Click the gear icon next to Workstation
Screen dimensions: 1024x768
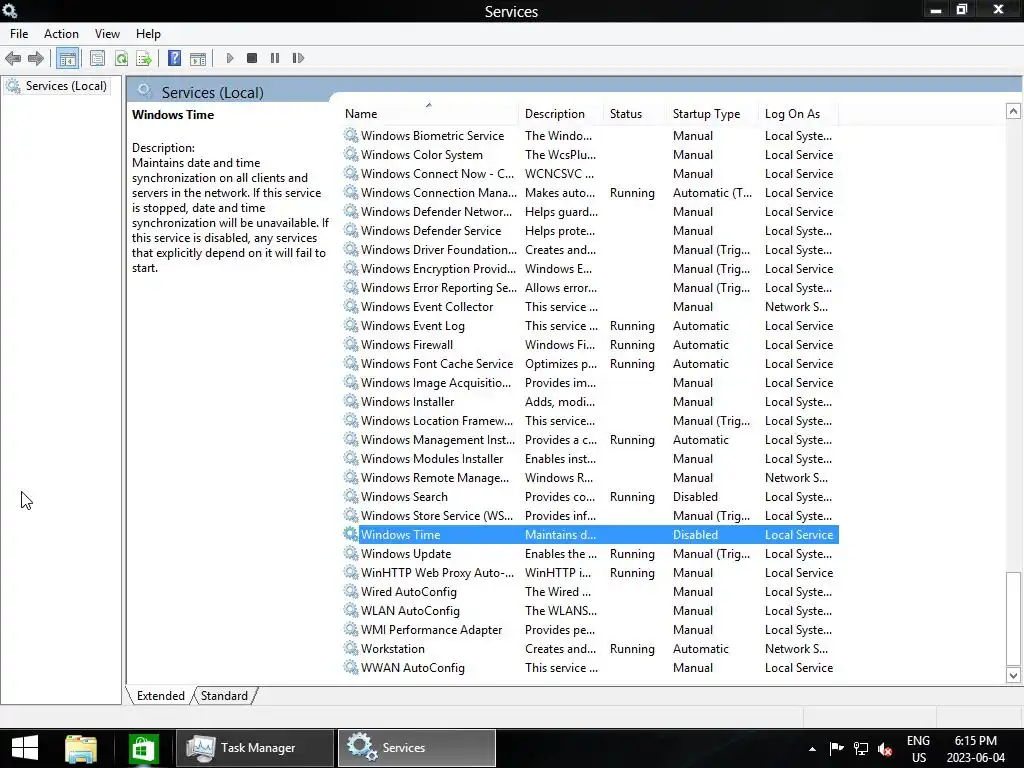click(x=351, y=648)
